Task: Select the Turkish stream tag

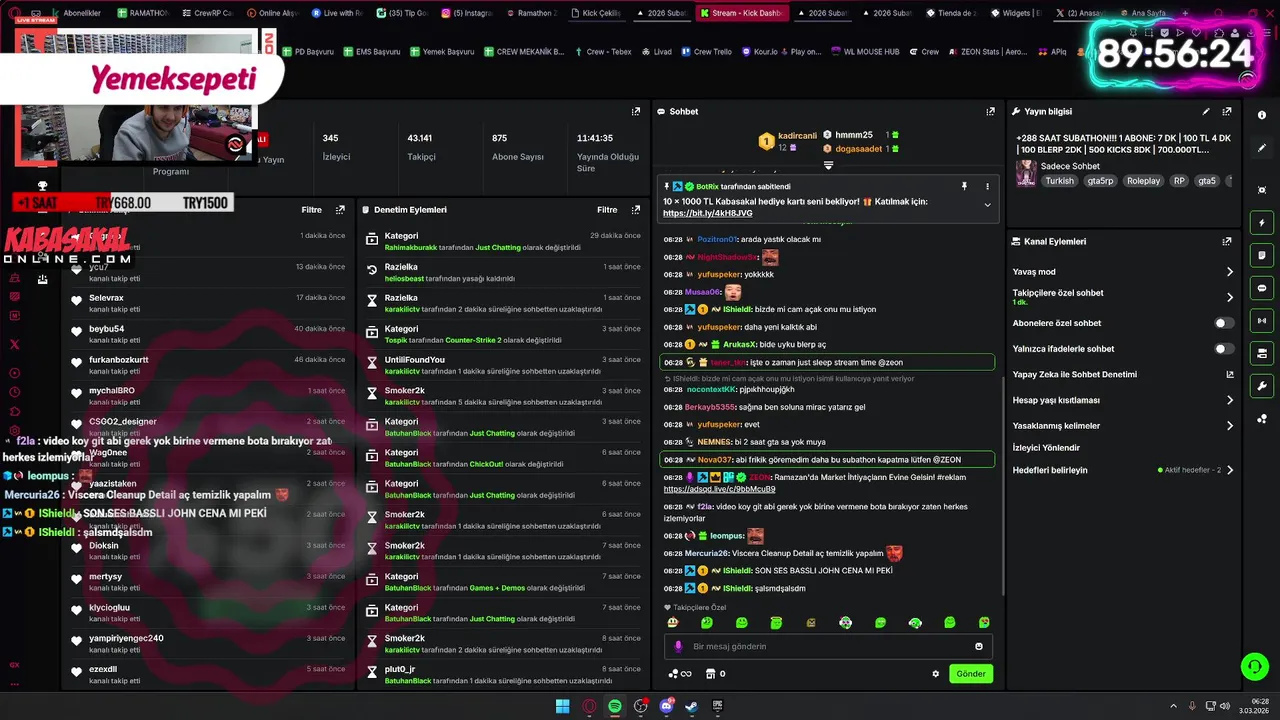Action: [x=1059, y=181]
